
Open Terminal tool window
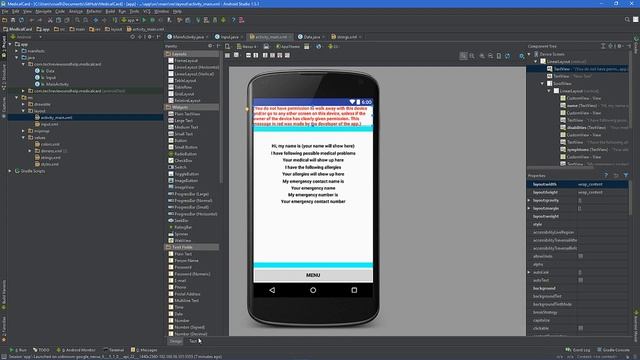pos(114,350)
